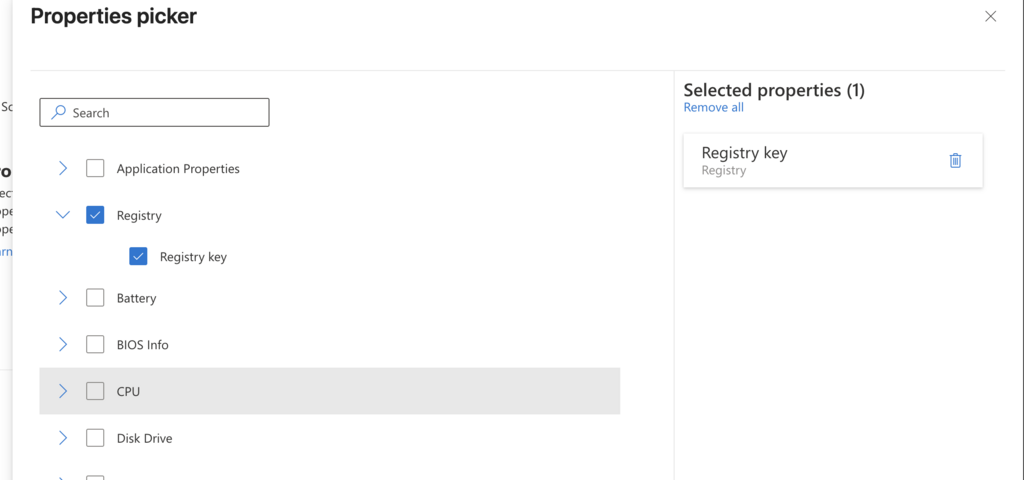This screenshot has height=480, width=1024.
Task: Expand the BIOS Info category
Action: [63, 344]
